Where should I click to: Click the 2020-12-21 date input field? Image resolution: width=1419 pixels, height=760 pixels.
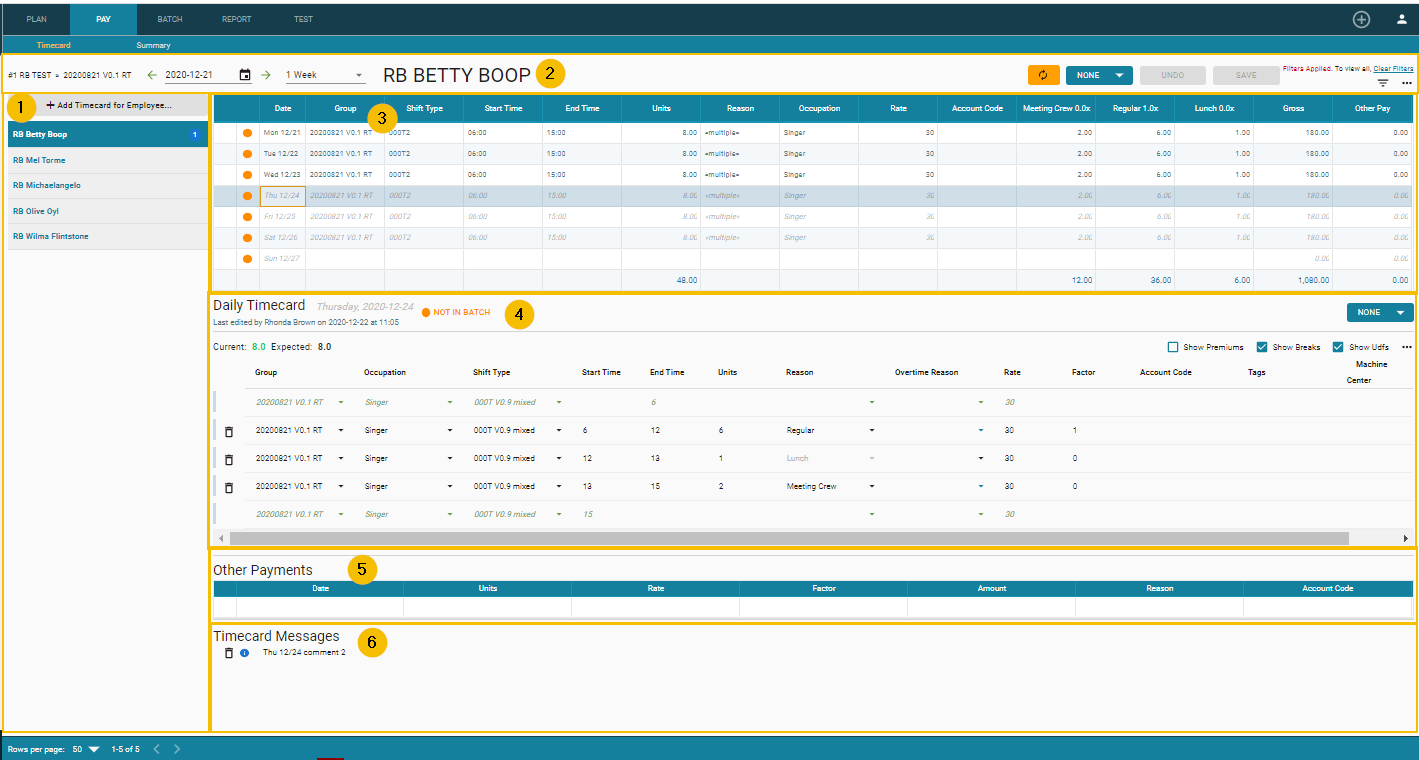200,75
